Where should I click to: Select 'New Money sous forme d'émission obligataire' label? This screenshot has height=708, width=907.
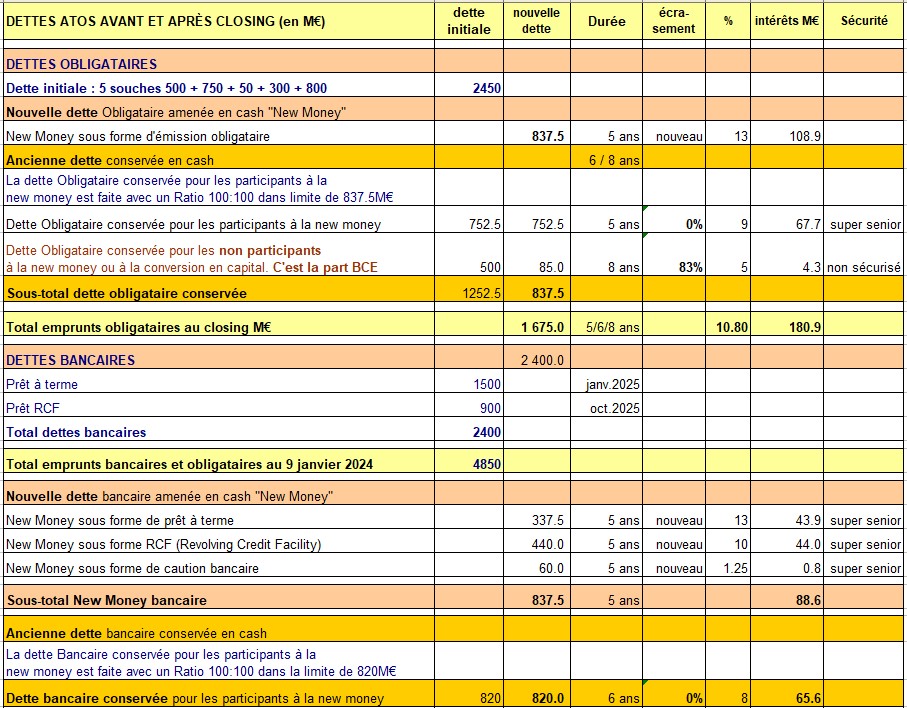(138, 137)
